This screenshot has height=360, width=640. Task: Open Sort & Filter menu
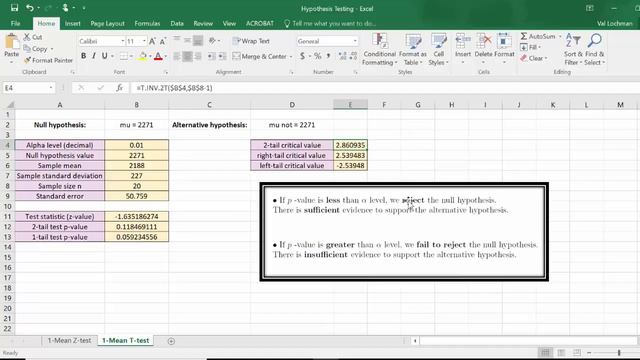(573, 49)
